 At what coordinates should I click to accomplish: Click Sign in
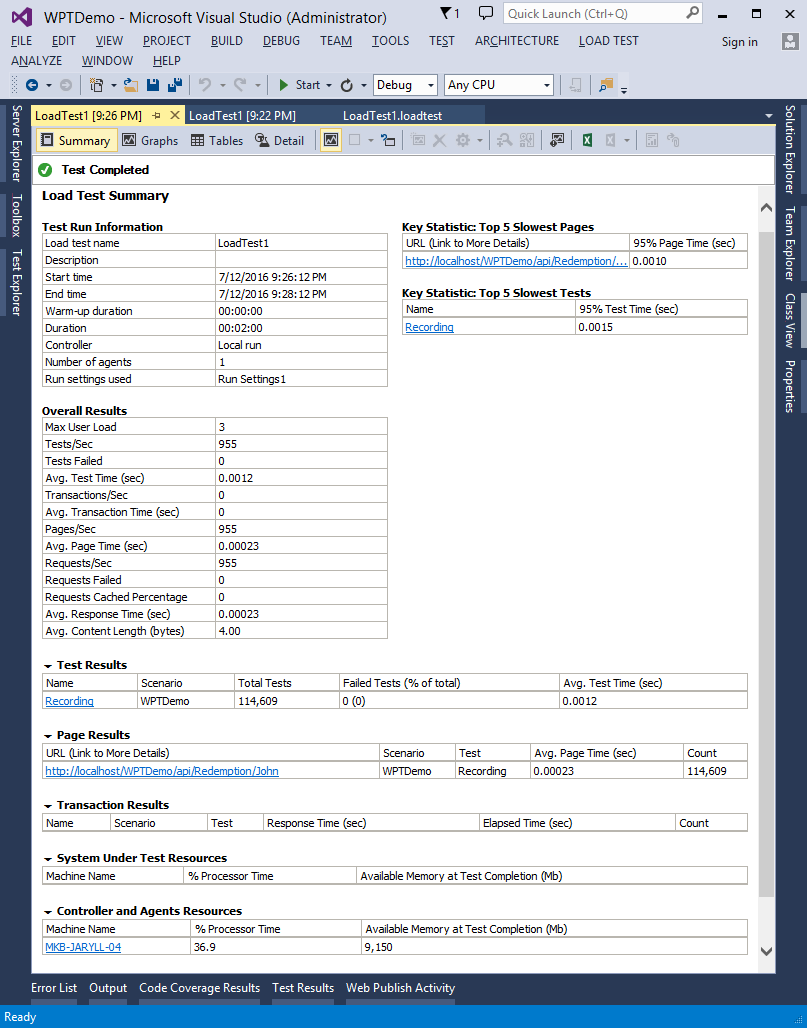[739, 41]
